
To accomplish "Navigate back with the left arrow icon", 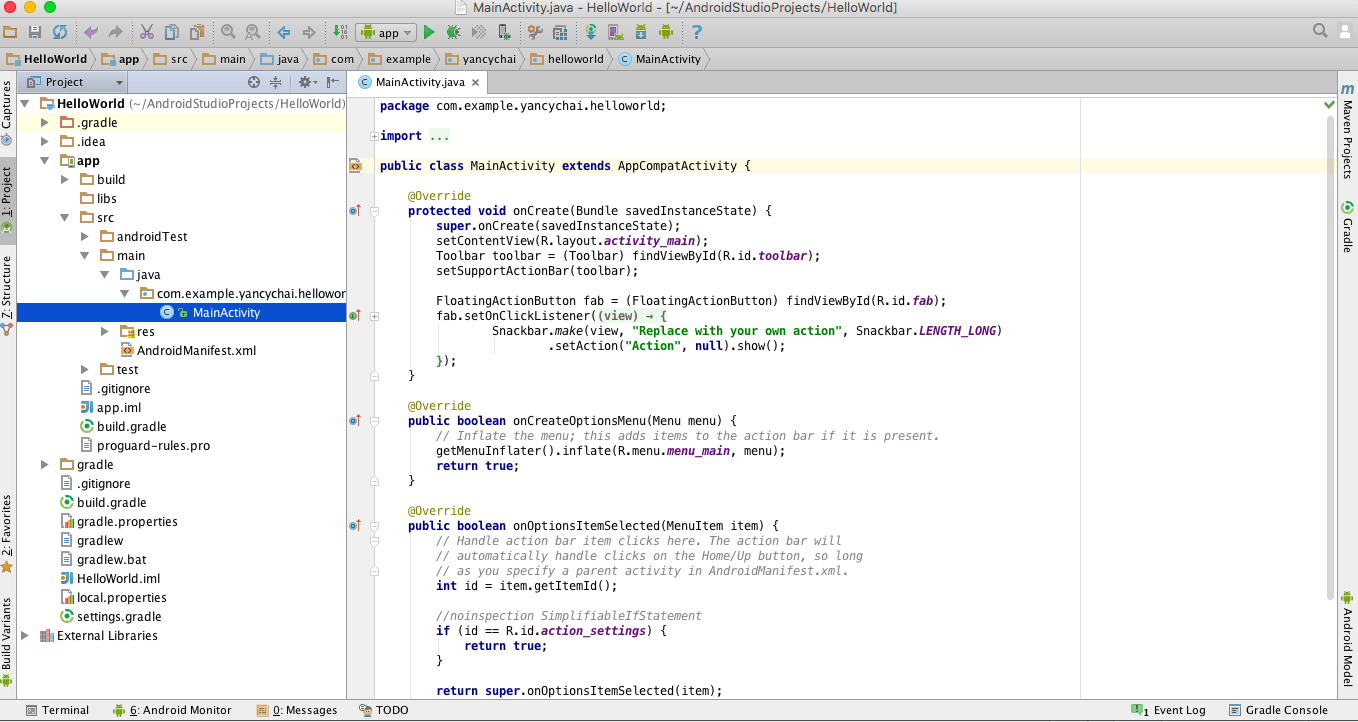I will coord(284,32).
